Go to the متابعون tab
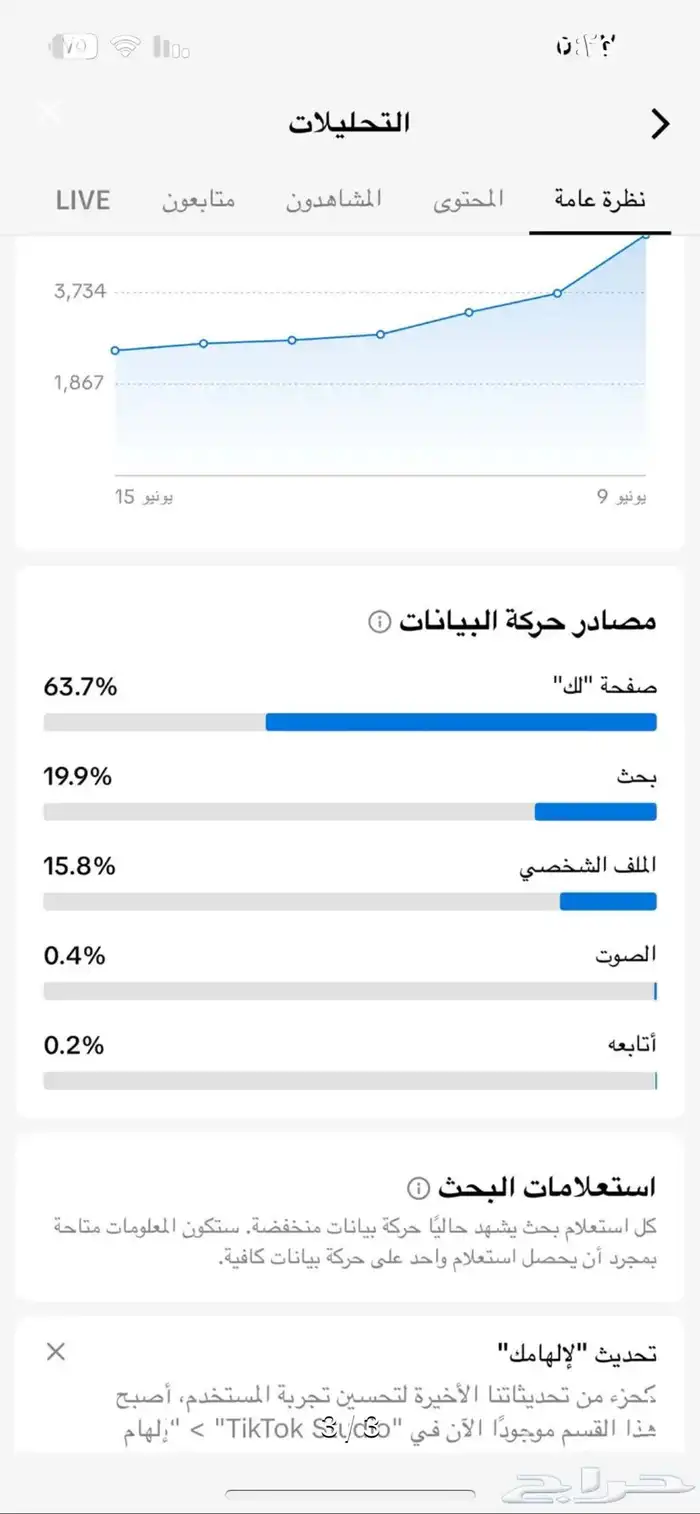The width and height of the screenshot is (700, 1514). (x=198, y=199)
